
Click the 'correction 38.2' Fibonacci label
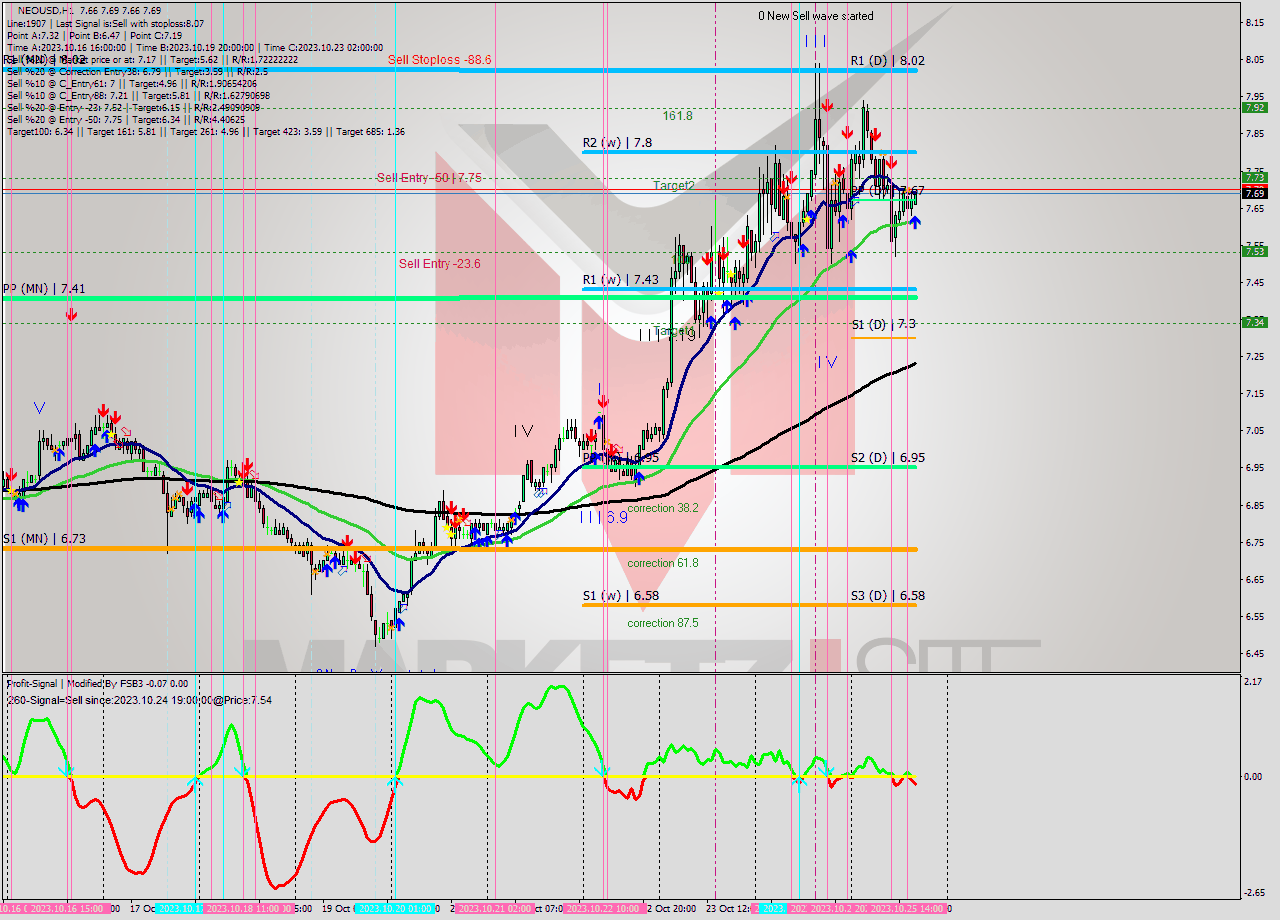pos(663,508)
